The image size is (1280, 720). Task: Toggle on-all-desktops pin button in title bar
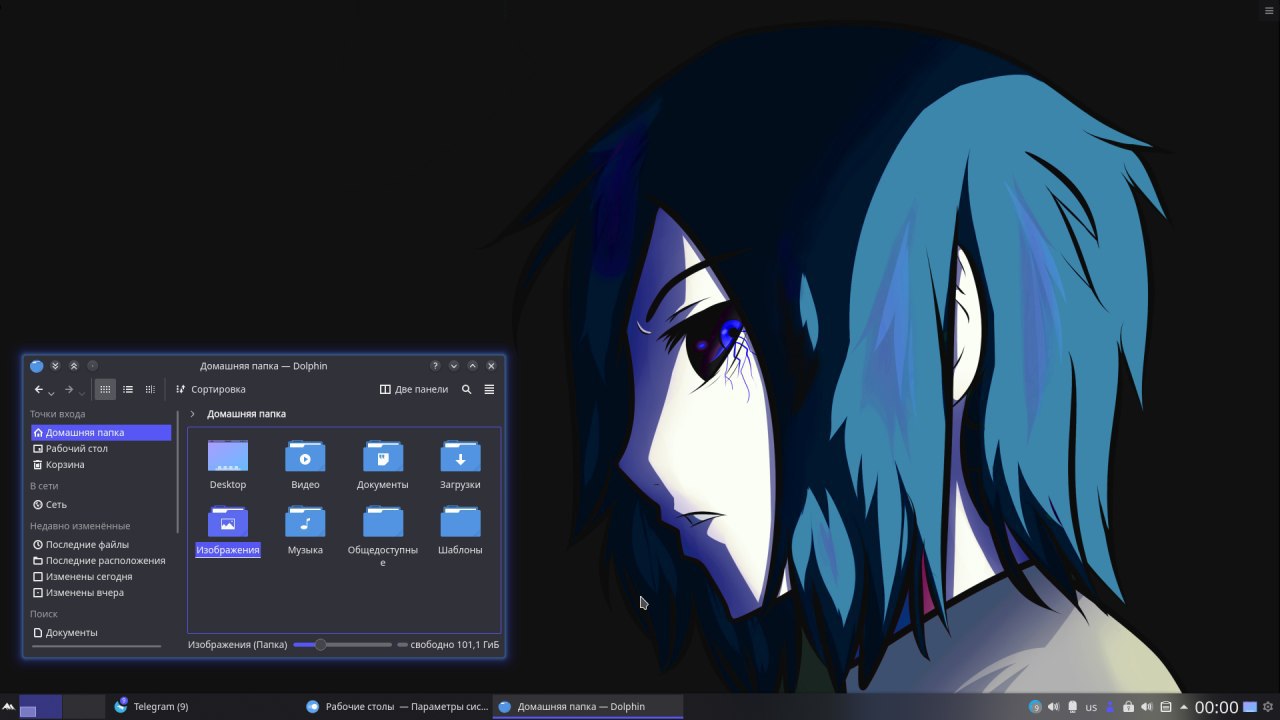point(92,366)
